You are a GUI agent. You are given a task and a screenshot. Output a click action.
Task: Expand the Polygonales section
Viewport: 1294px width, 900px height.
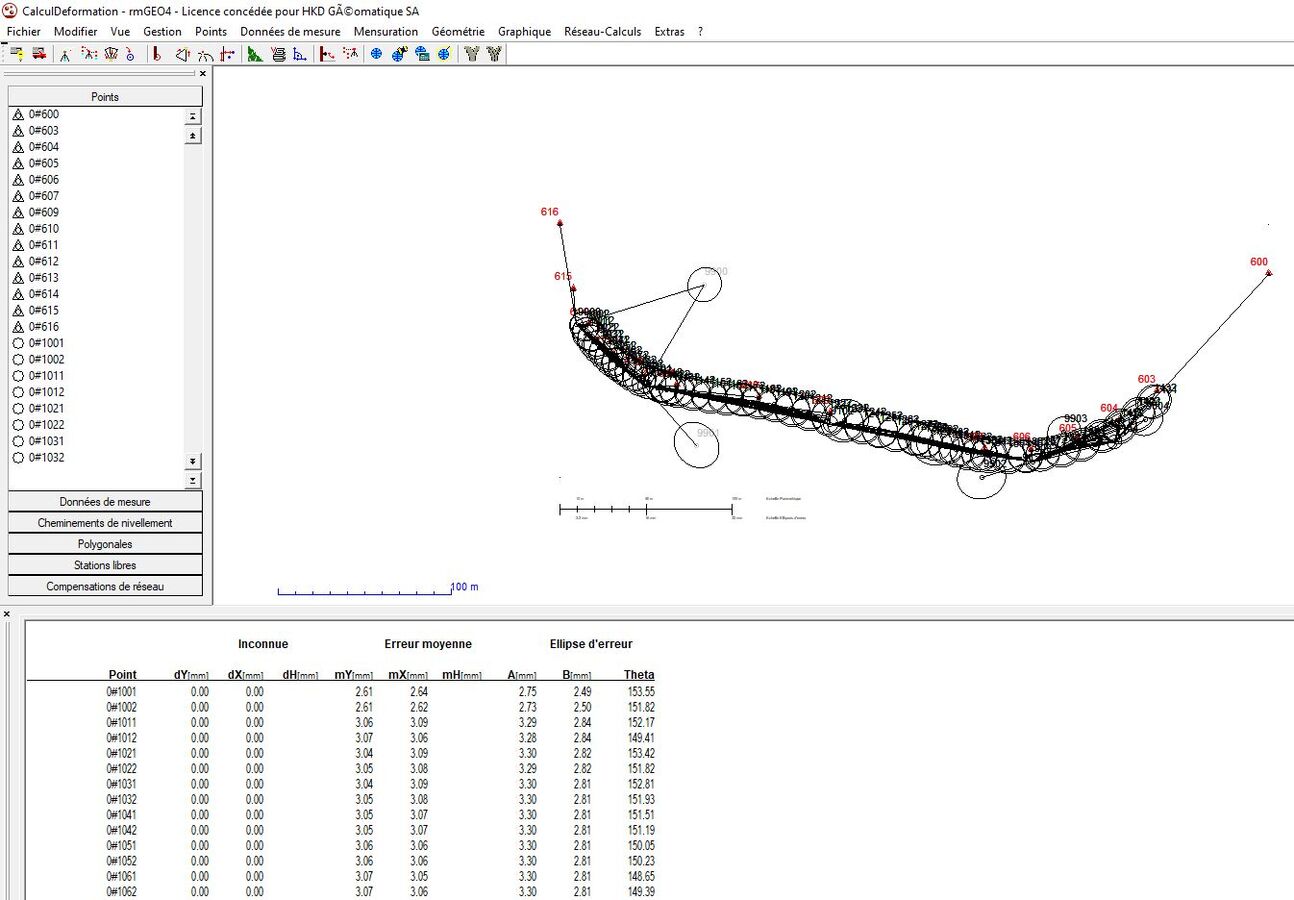coord(105,544)
